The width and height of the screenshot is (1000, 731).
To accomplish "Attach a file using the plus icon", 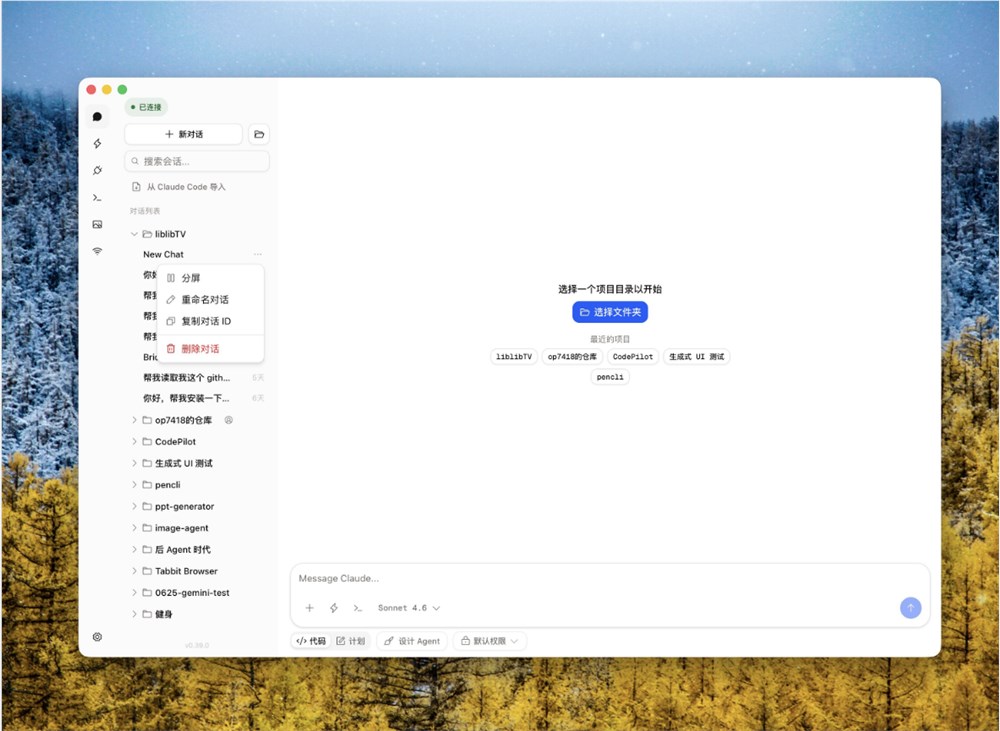I will (309, 608).
